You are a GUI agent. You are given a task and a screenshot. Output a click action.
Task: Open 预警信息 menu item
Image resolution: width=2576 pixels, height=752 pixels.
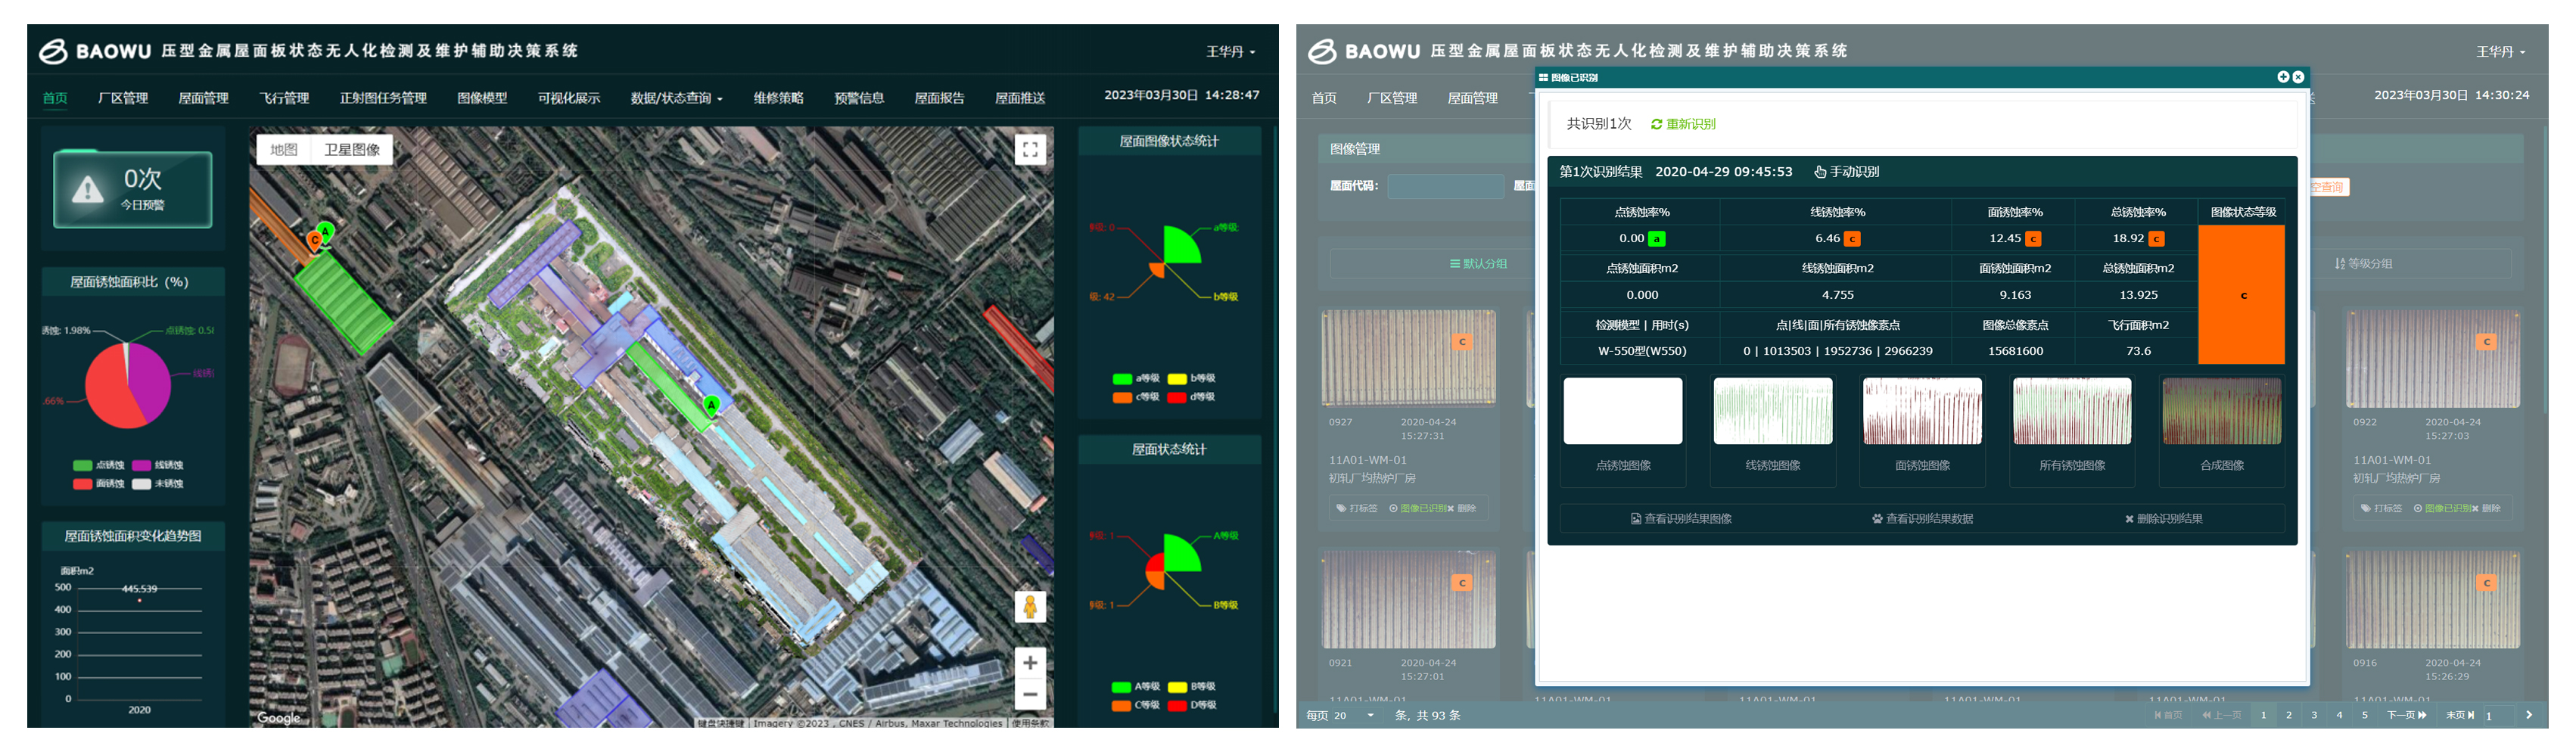(859, 98)
